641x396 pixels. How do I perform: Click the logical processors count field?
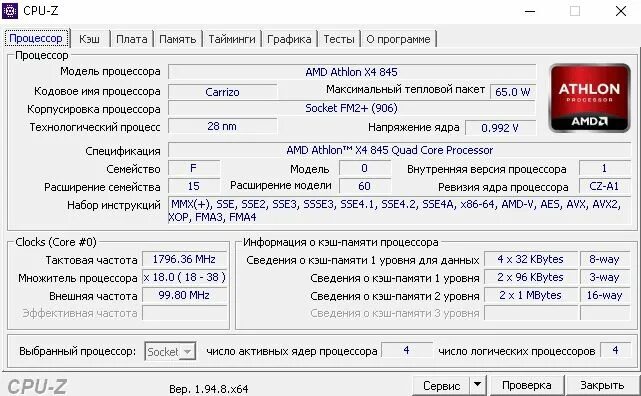615,350
